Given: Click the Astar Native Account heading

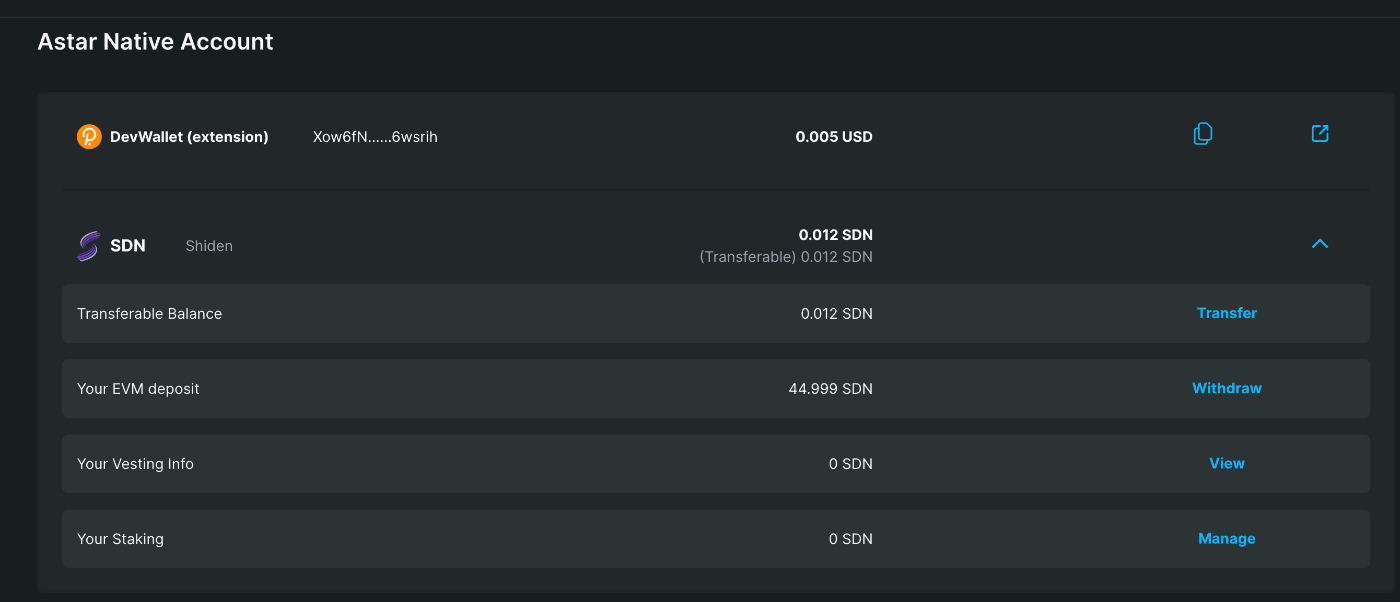Looking at the screenshot, I should coord(155,42).
